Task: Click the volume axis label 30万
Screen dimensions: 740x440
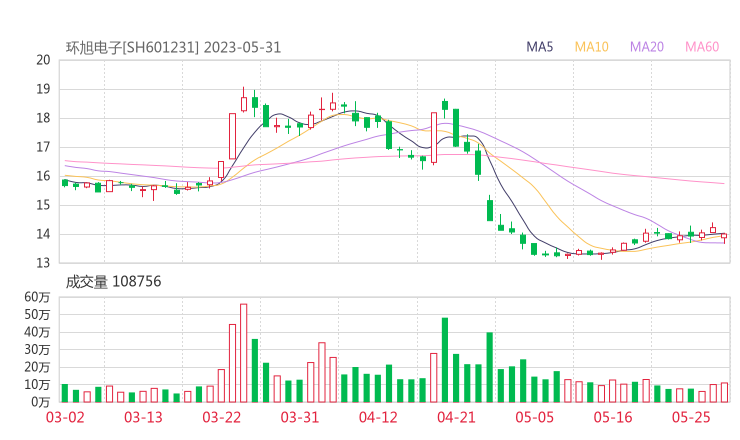Action: click(x=37, y=349)
